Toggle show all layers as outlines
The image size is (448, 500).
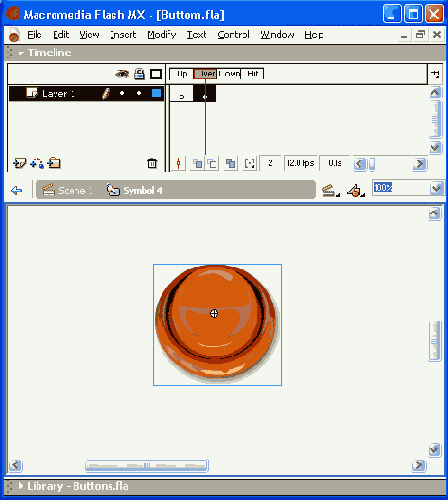(156, 74)
